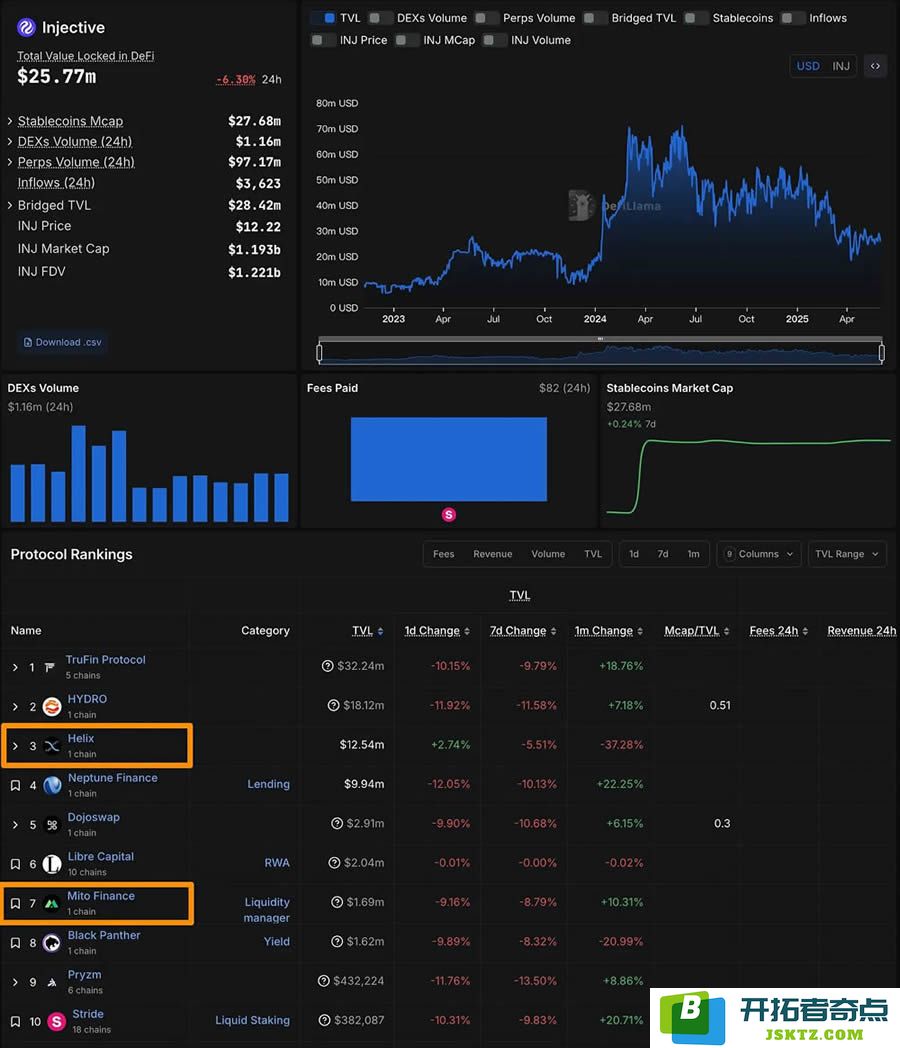Open the Columns dropdown
The width and height of the screenshot is (900, 1048).
(759, 554)
